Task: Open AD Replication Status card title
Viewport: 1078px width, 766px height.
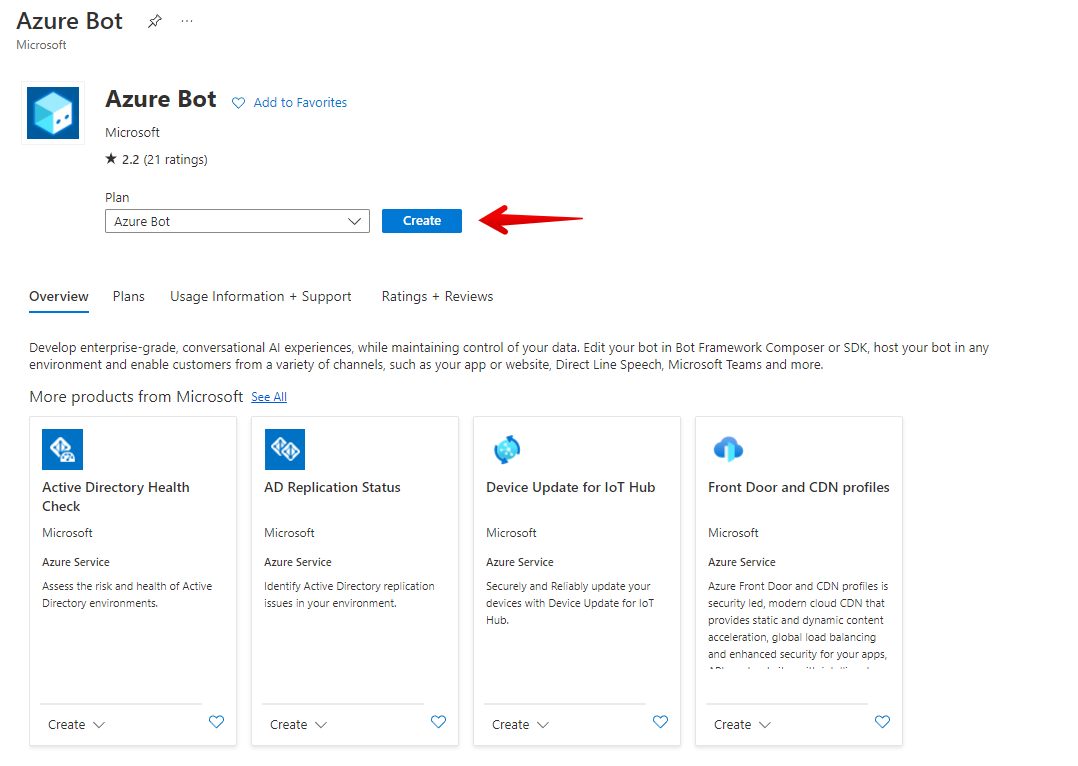Action: 332,488
